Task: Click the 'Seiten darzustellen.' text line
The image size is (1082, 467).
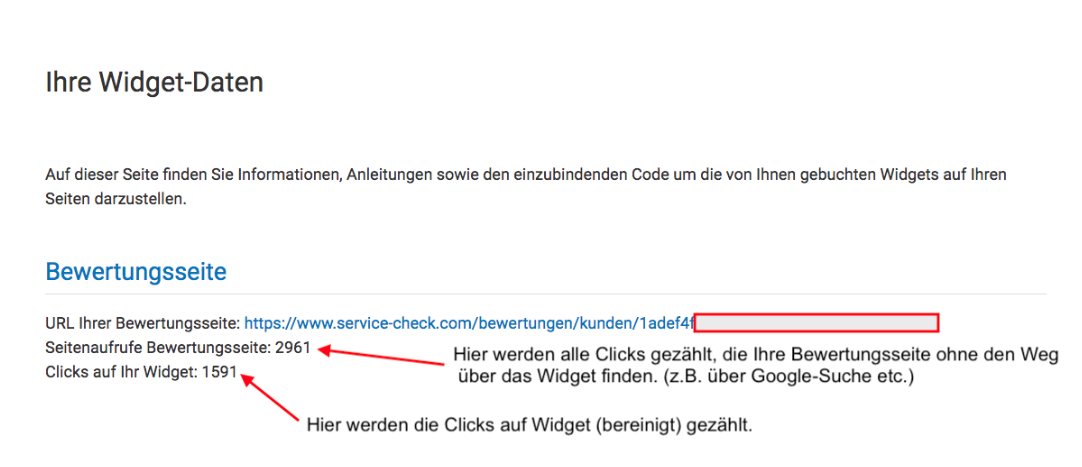Action: [x=115, y=203]
